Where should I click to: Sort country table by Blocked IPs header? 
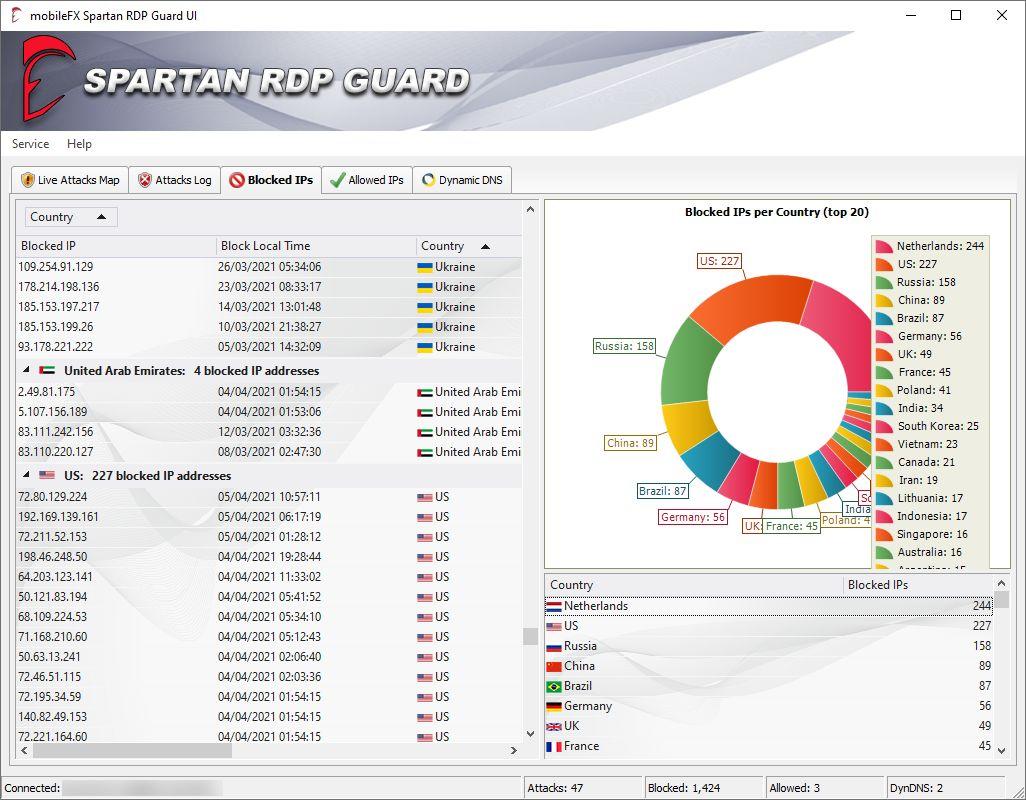918,585
